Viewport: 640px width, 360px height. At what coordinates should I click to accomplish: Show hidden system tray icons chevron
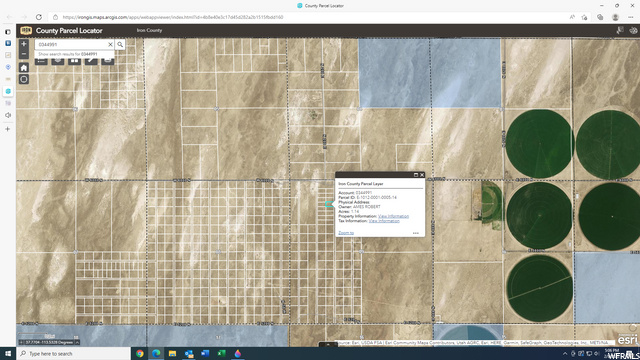565,354
